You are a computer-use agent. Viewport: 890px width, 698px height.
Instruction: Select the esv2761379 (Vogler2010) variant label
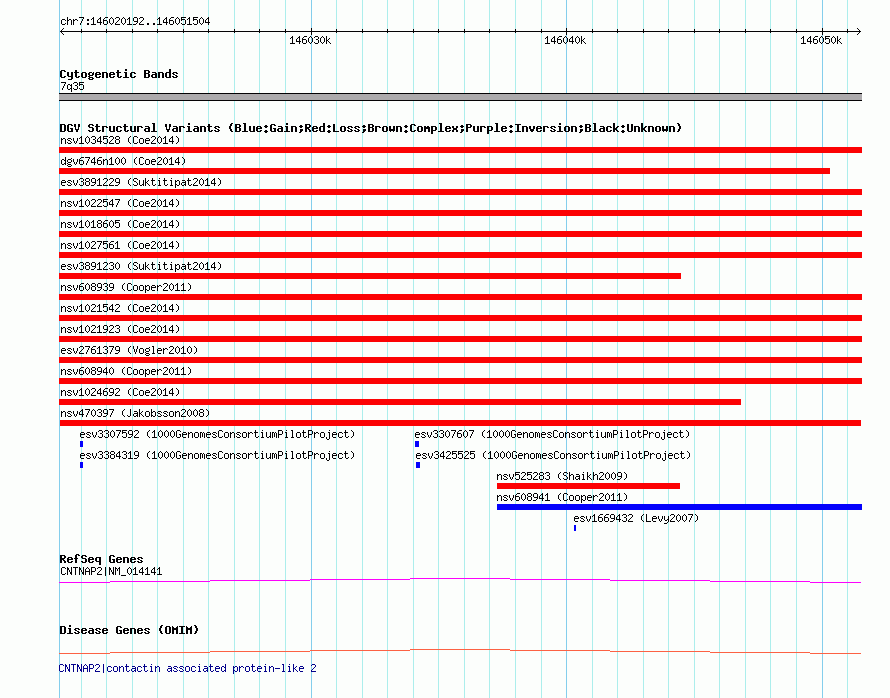coord(129,350)
